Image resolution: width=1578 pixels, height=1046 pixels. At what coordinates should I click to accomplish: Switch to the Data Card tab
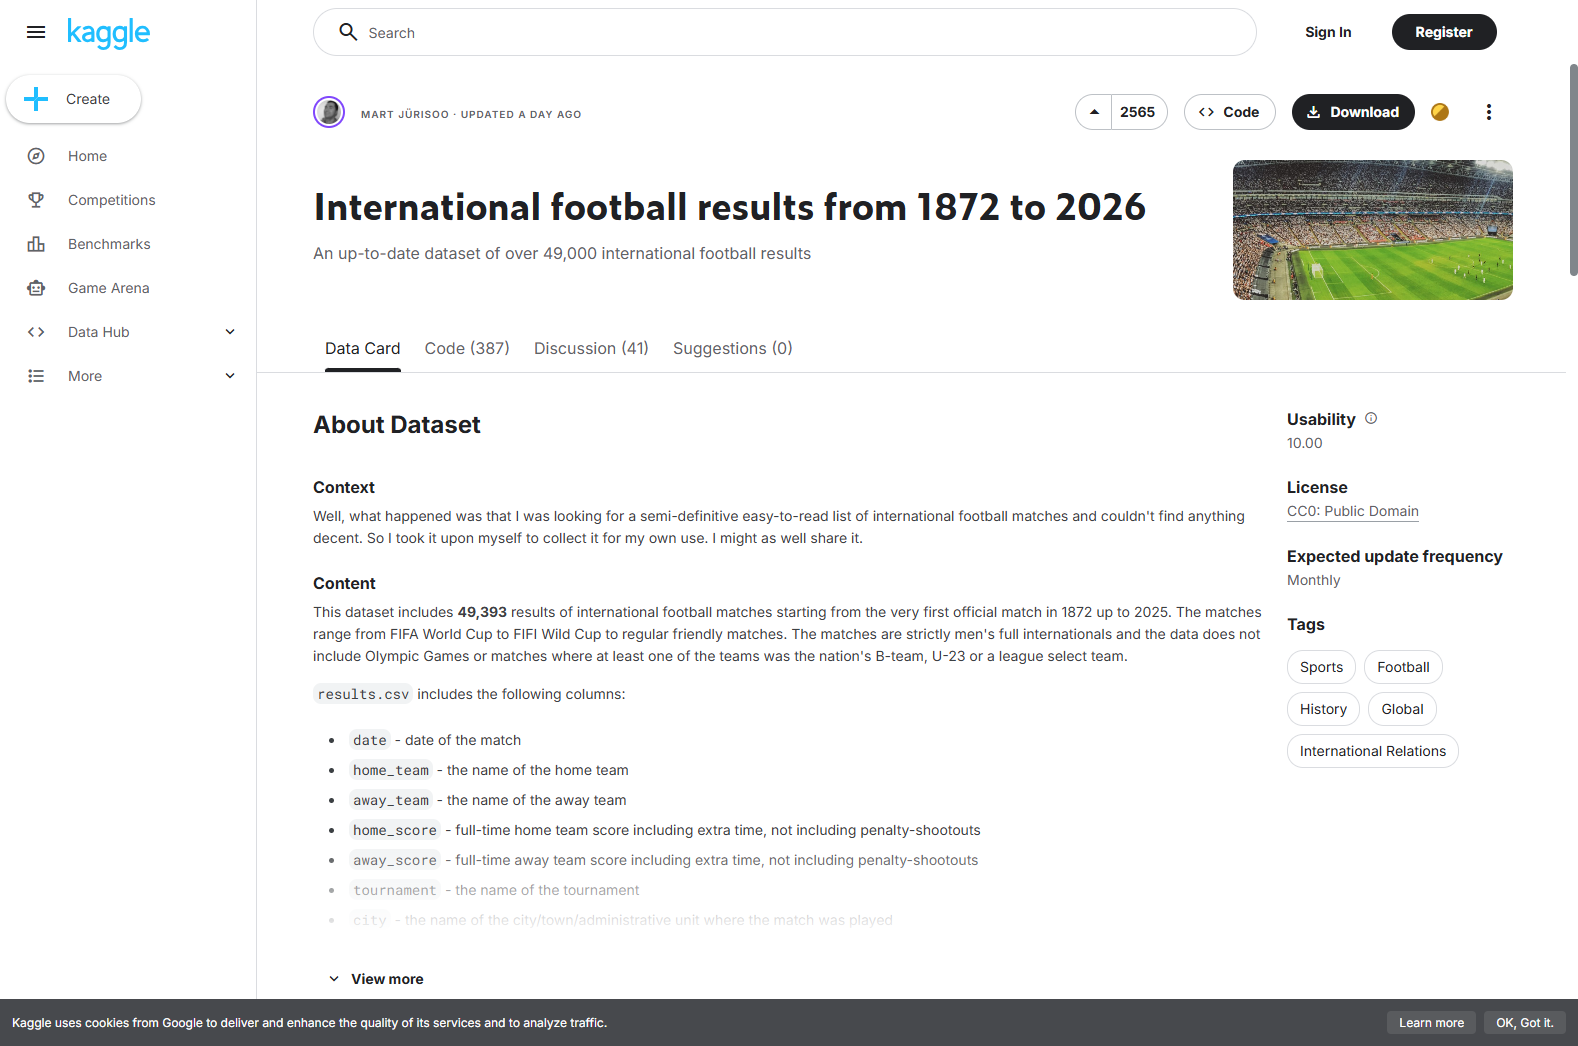[363, 348]
